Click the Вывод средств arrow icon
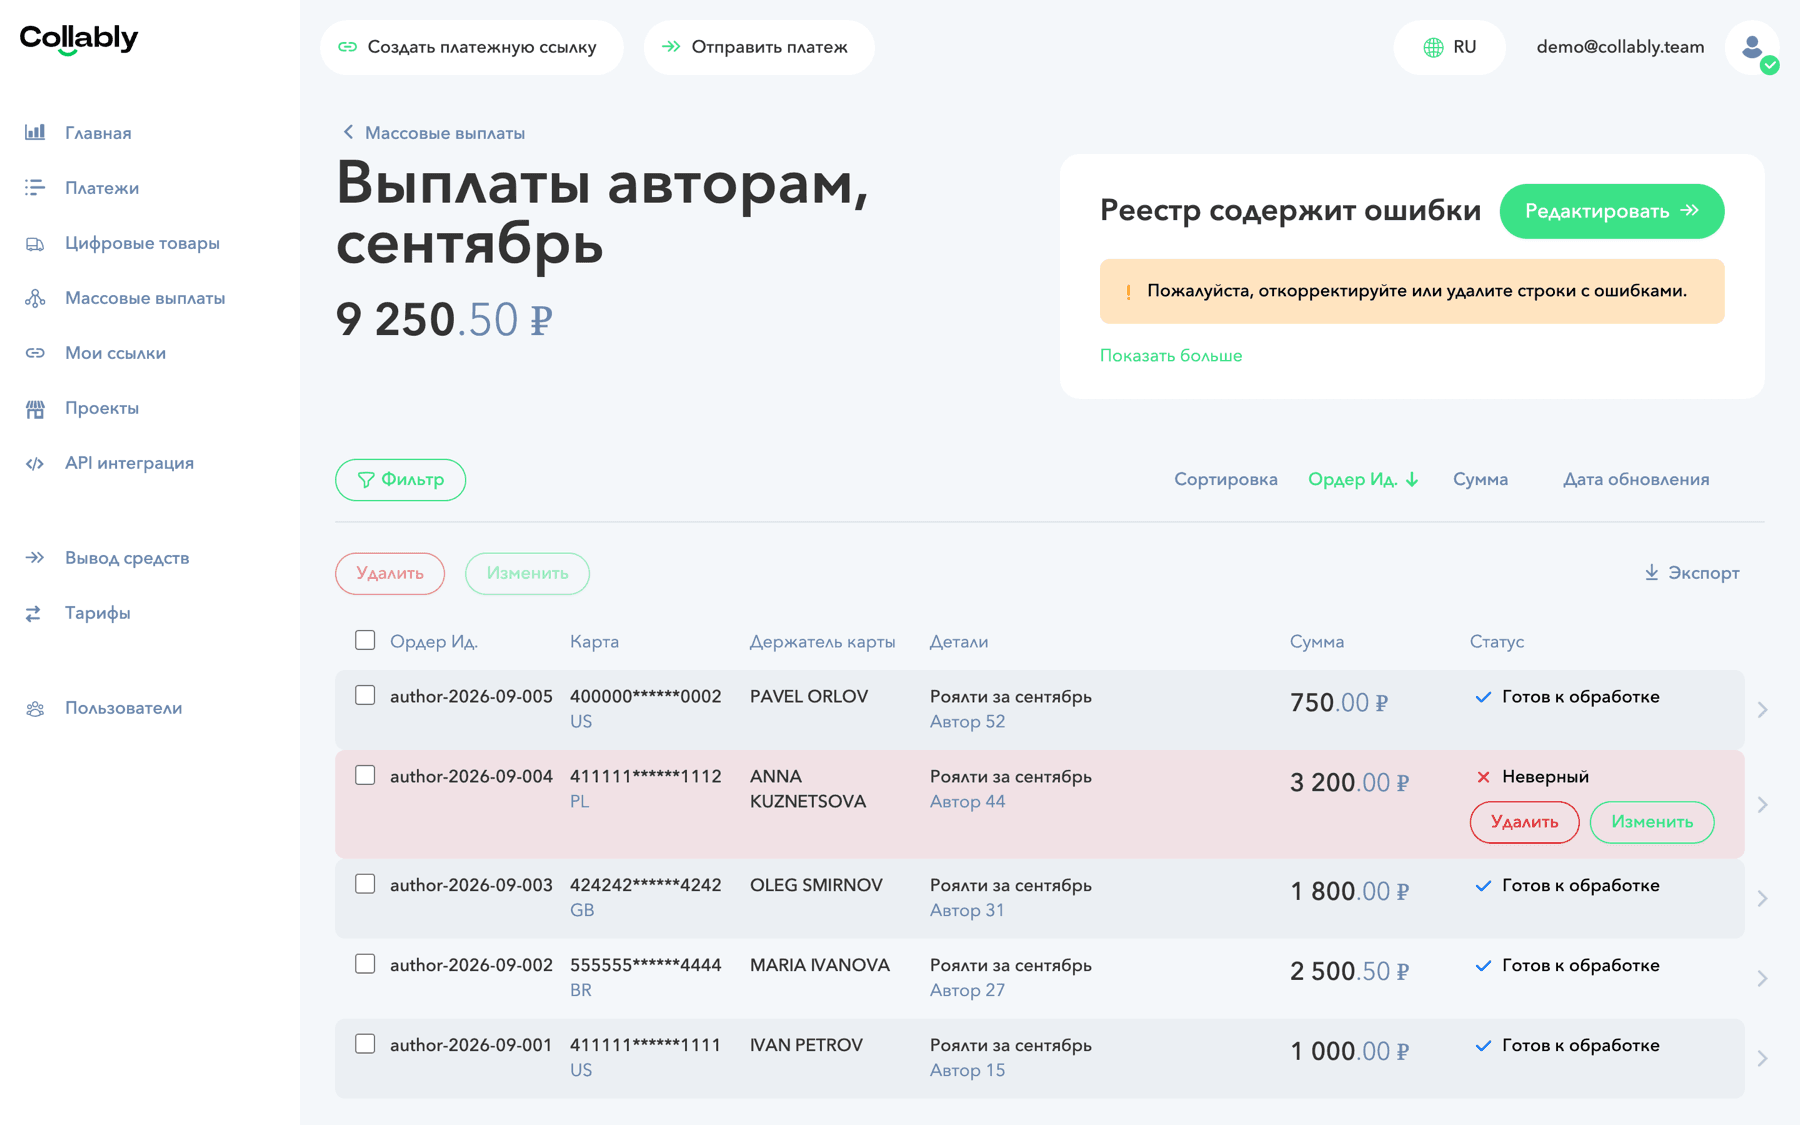Screen dimensions: 1800x1125 pos(35,558)
